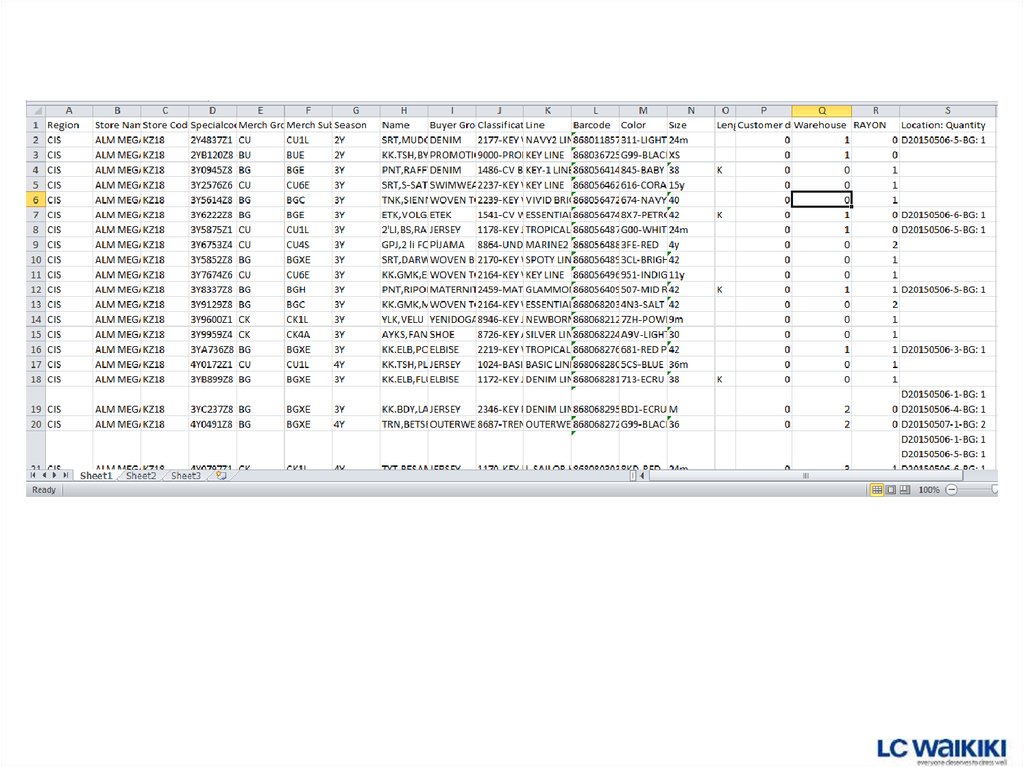1024x767 pixels.
Task: Click the 100% zoom level button
Action: [x=928, y=490]
